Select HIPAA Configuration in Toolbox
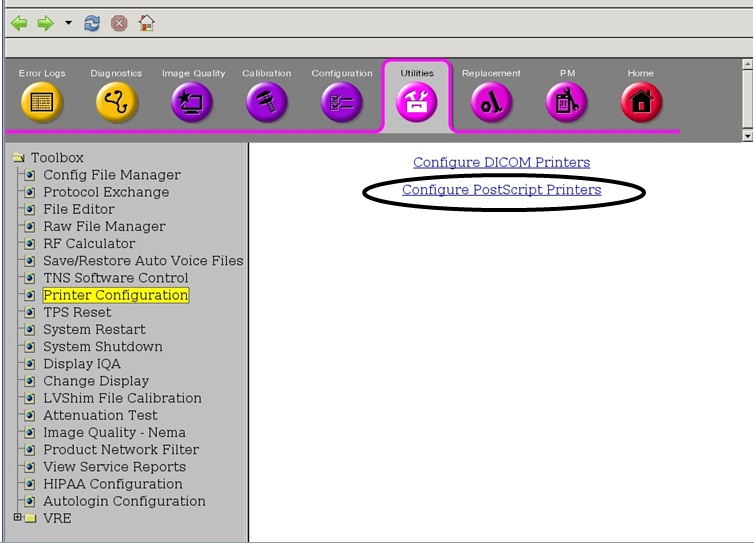754x543 pixels. click(112, 484)
